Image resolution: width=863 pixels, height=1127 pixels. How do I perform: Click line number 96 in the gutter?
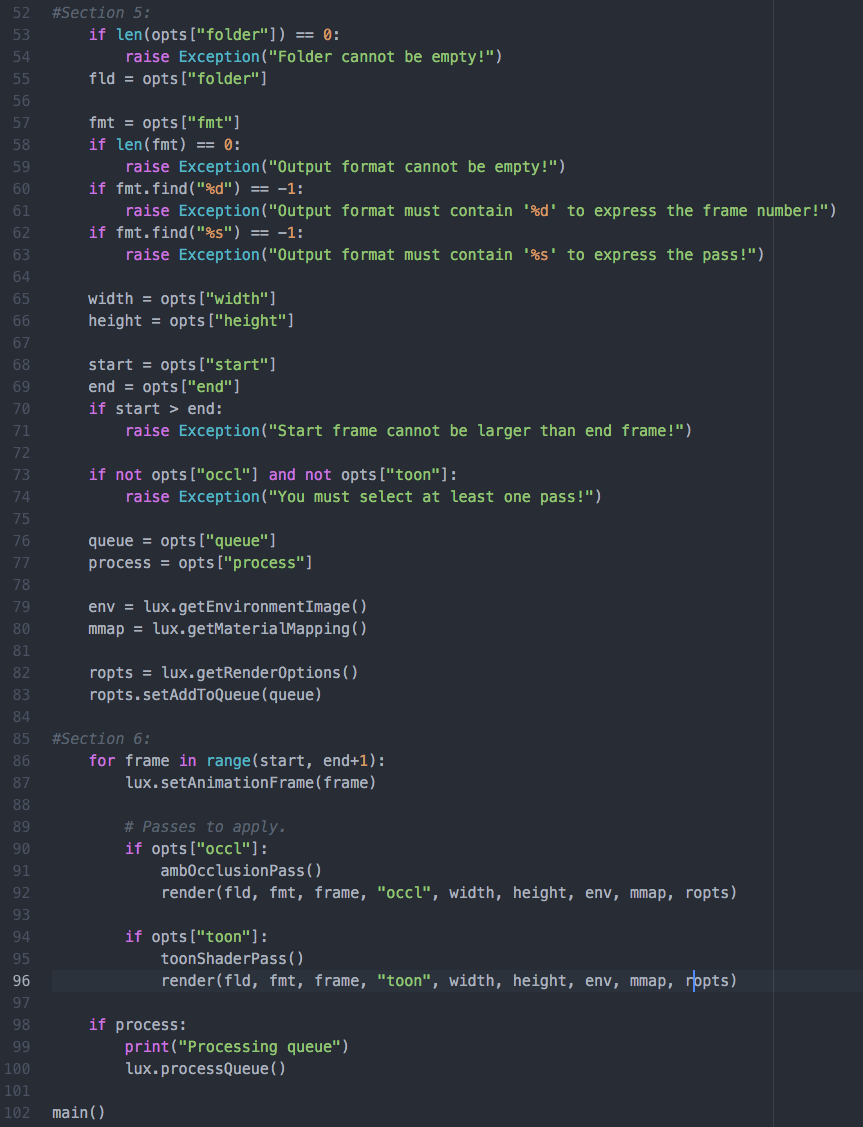22,981
